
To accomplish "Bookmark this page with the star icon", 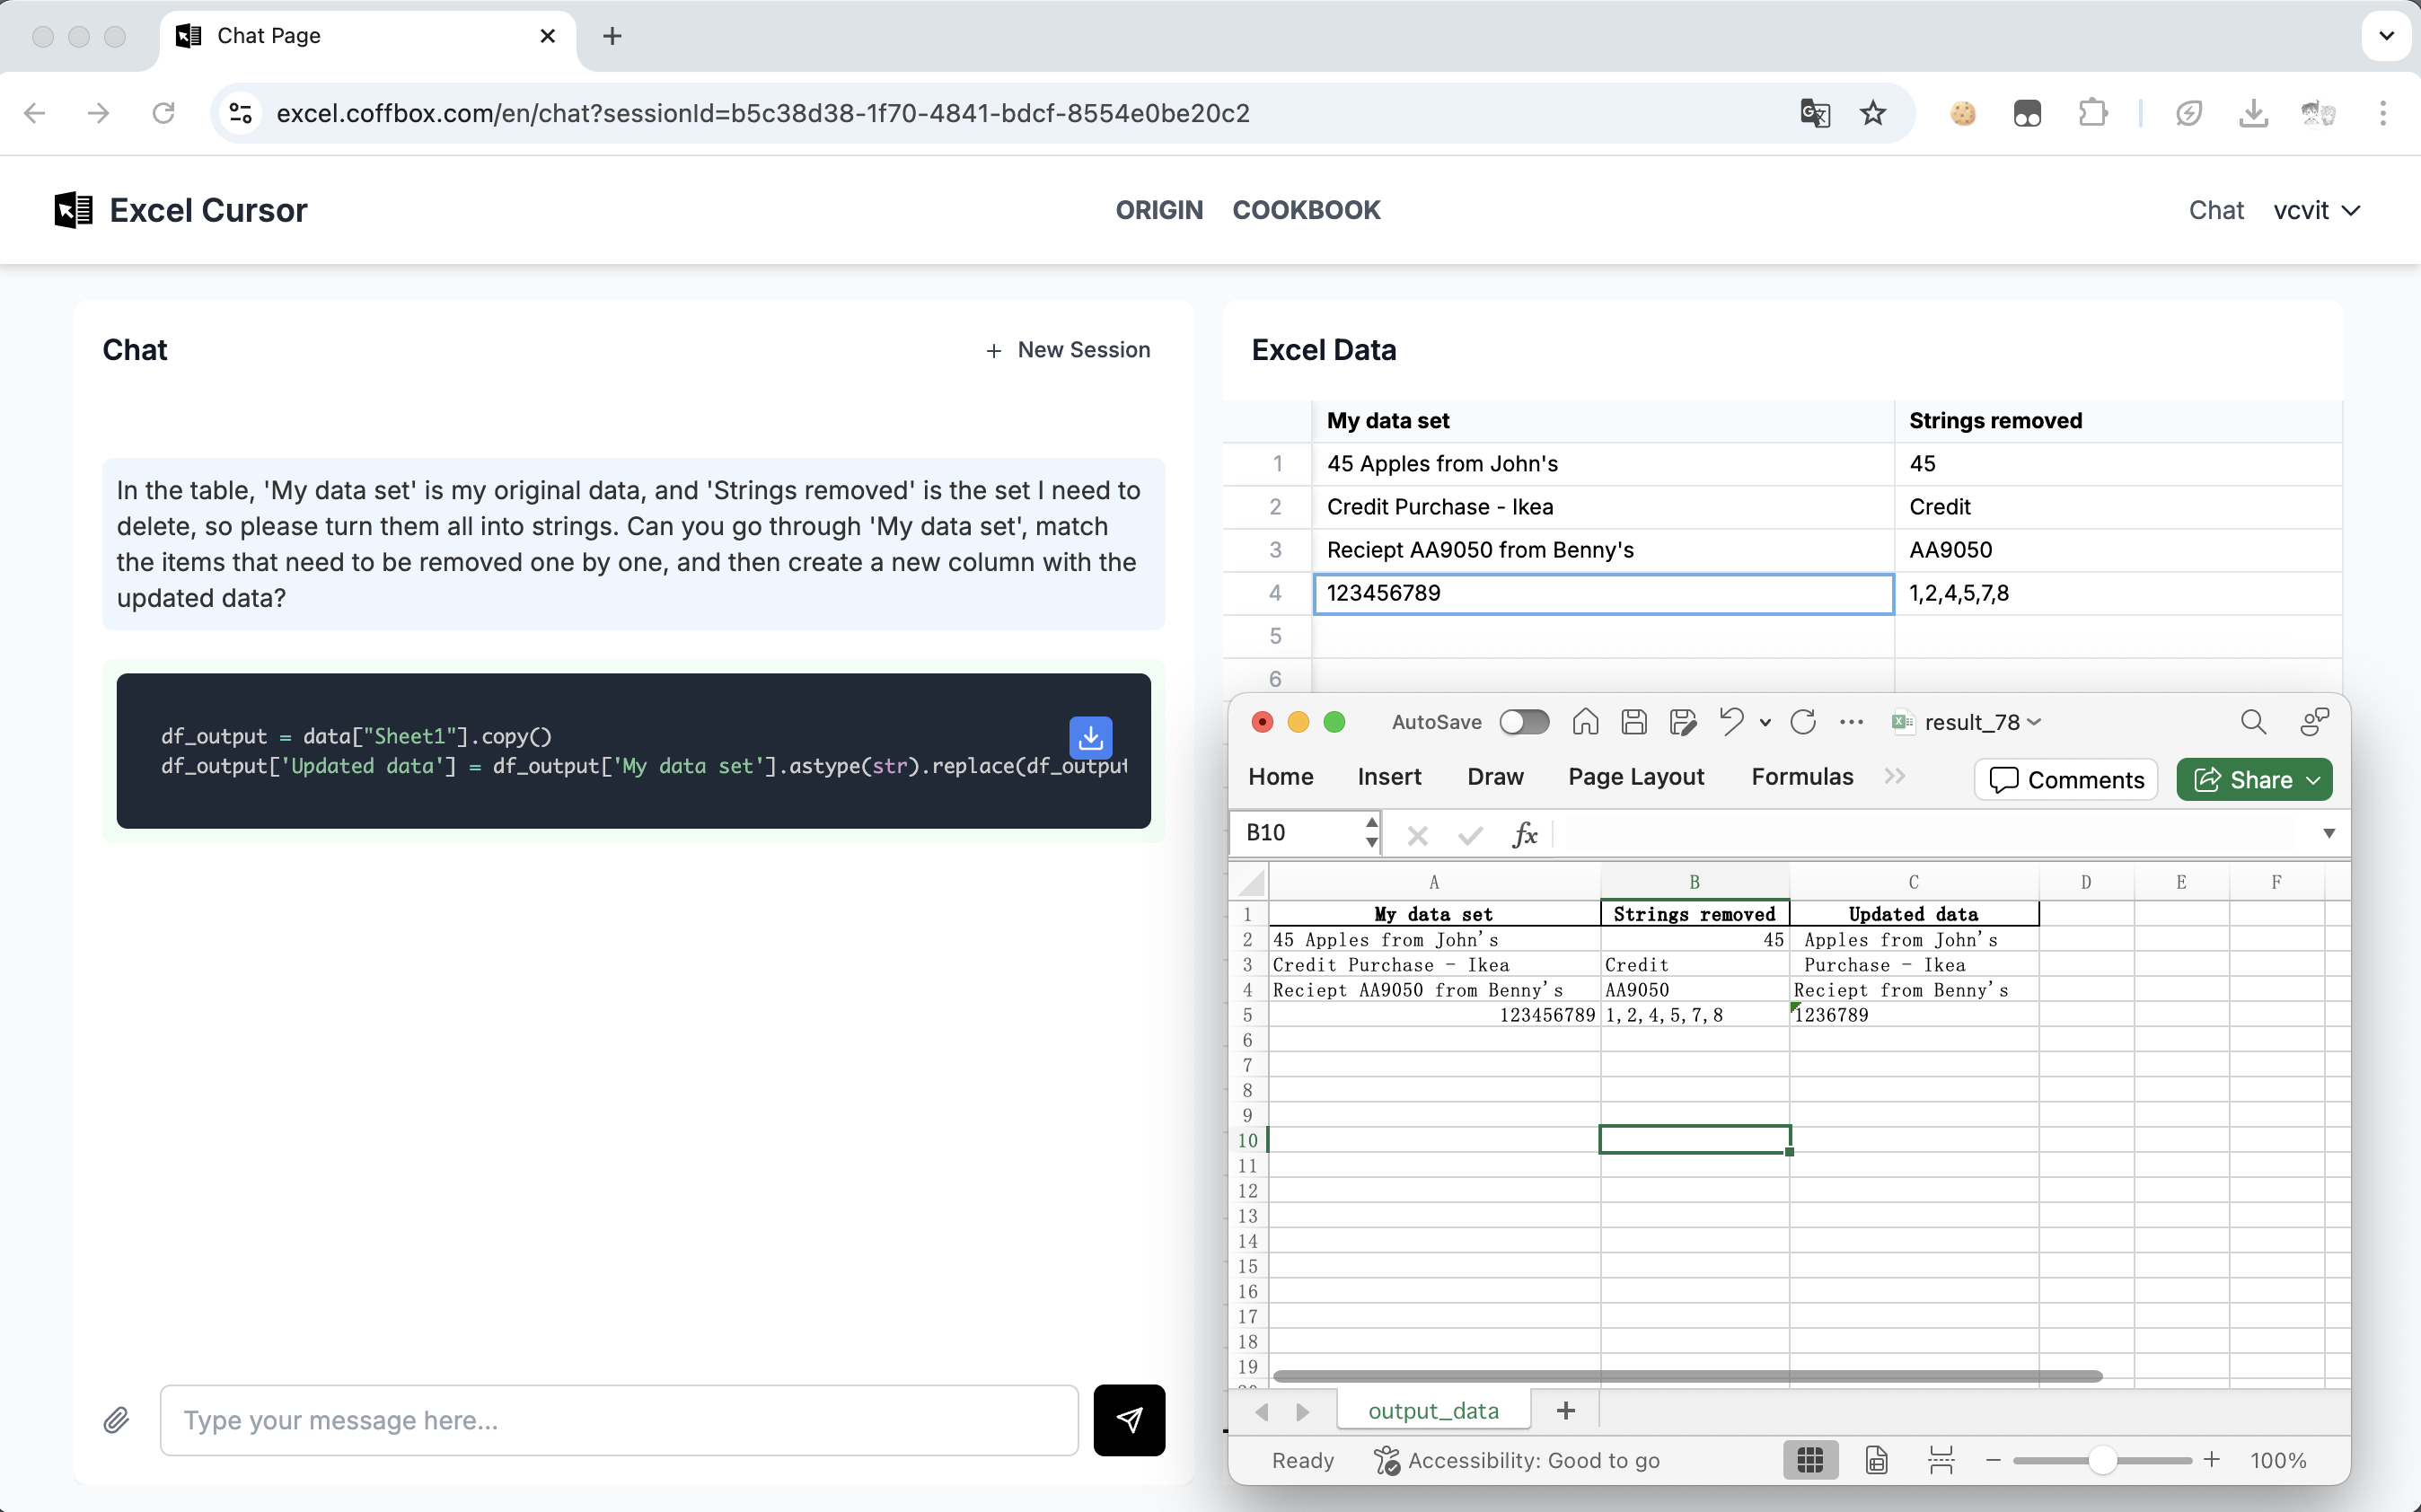I will click(x=1873, y=113).
